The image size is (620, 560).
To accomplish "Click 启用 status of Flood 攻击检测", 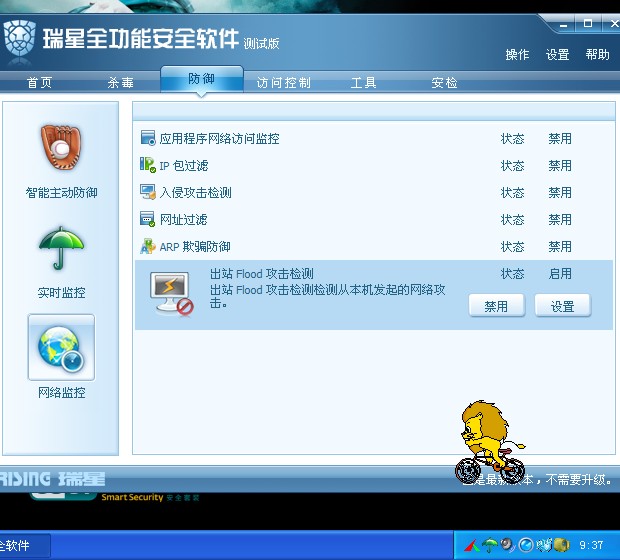I will click(x=560, y=274).
